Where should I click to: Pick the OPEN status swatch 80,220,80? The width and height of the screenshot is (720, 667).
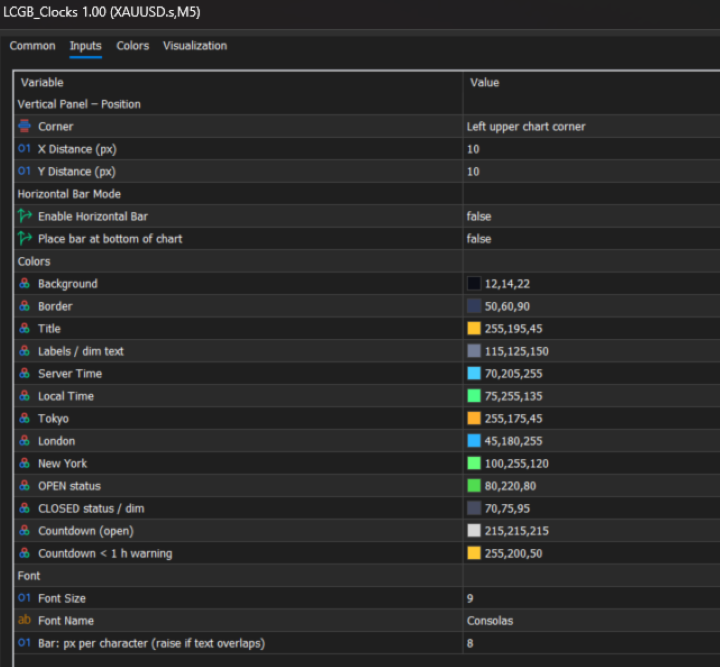(474, 486)
